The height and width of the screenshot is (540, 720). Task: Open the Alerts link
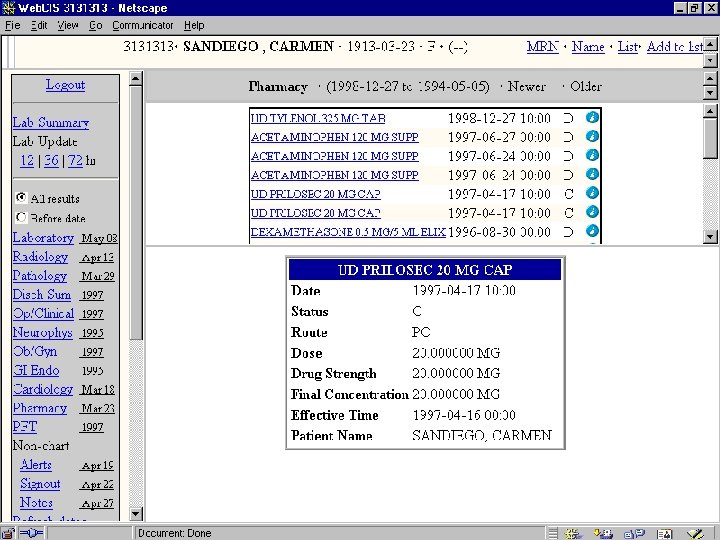click(x=36, y=465)
